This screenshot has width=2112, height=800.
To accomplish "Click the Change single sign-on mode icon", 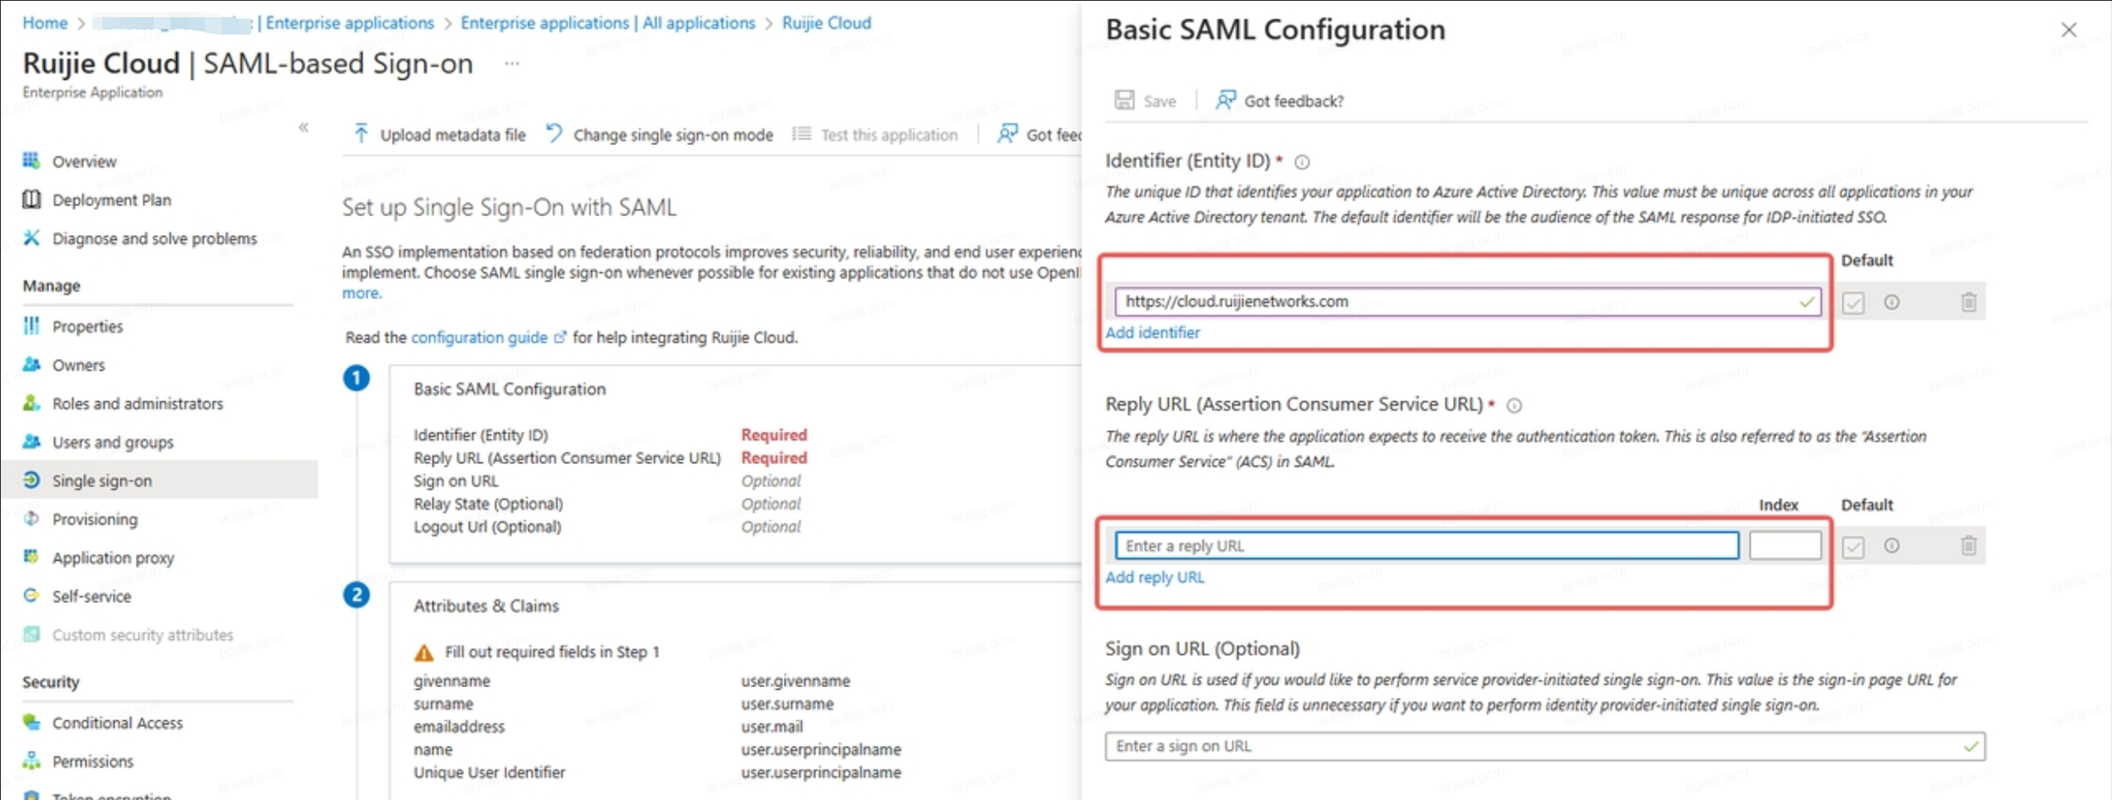I will tap(554, 134).
